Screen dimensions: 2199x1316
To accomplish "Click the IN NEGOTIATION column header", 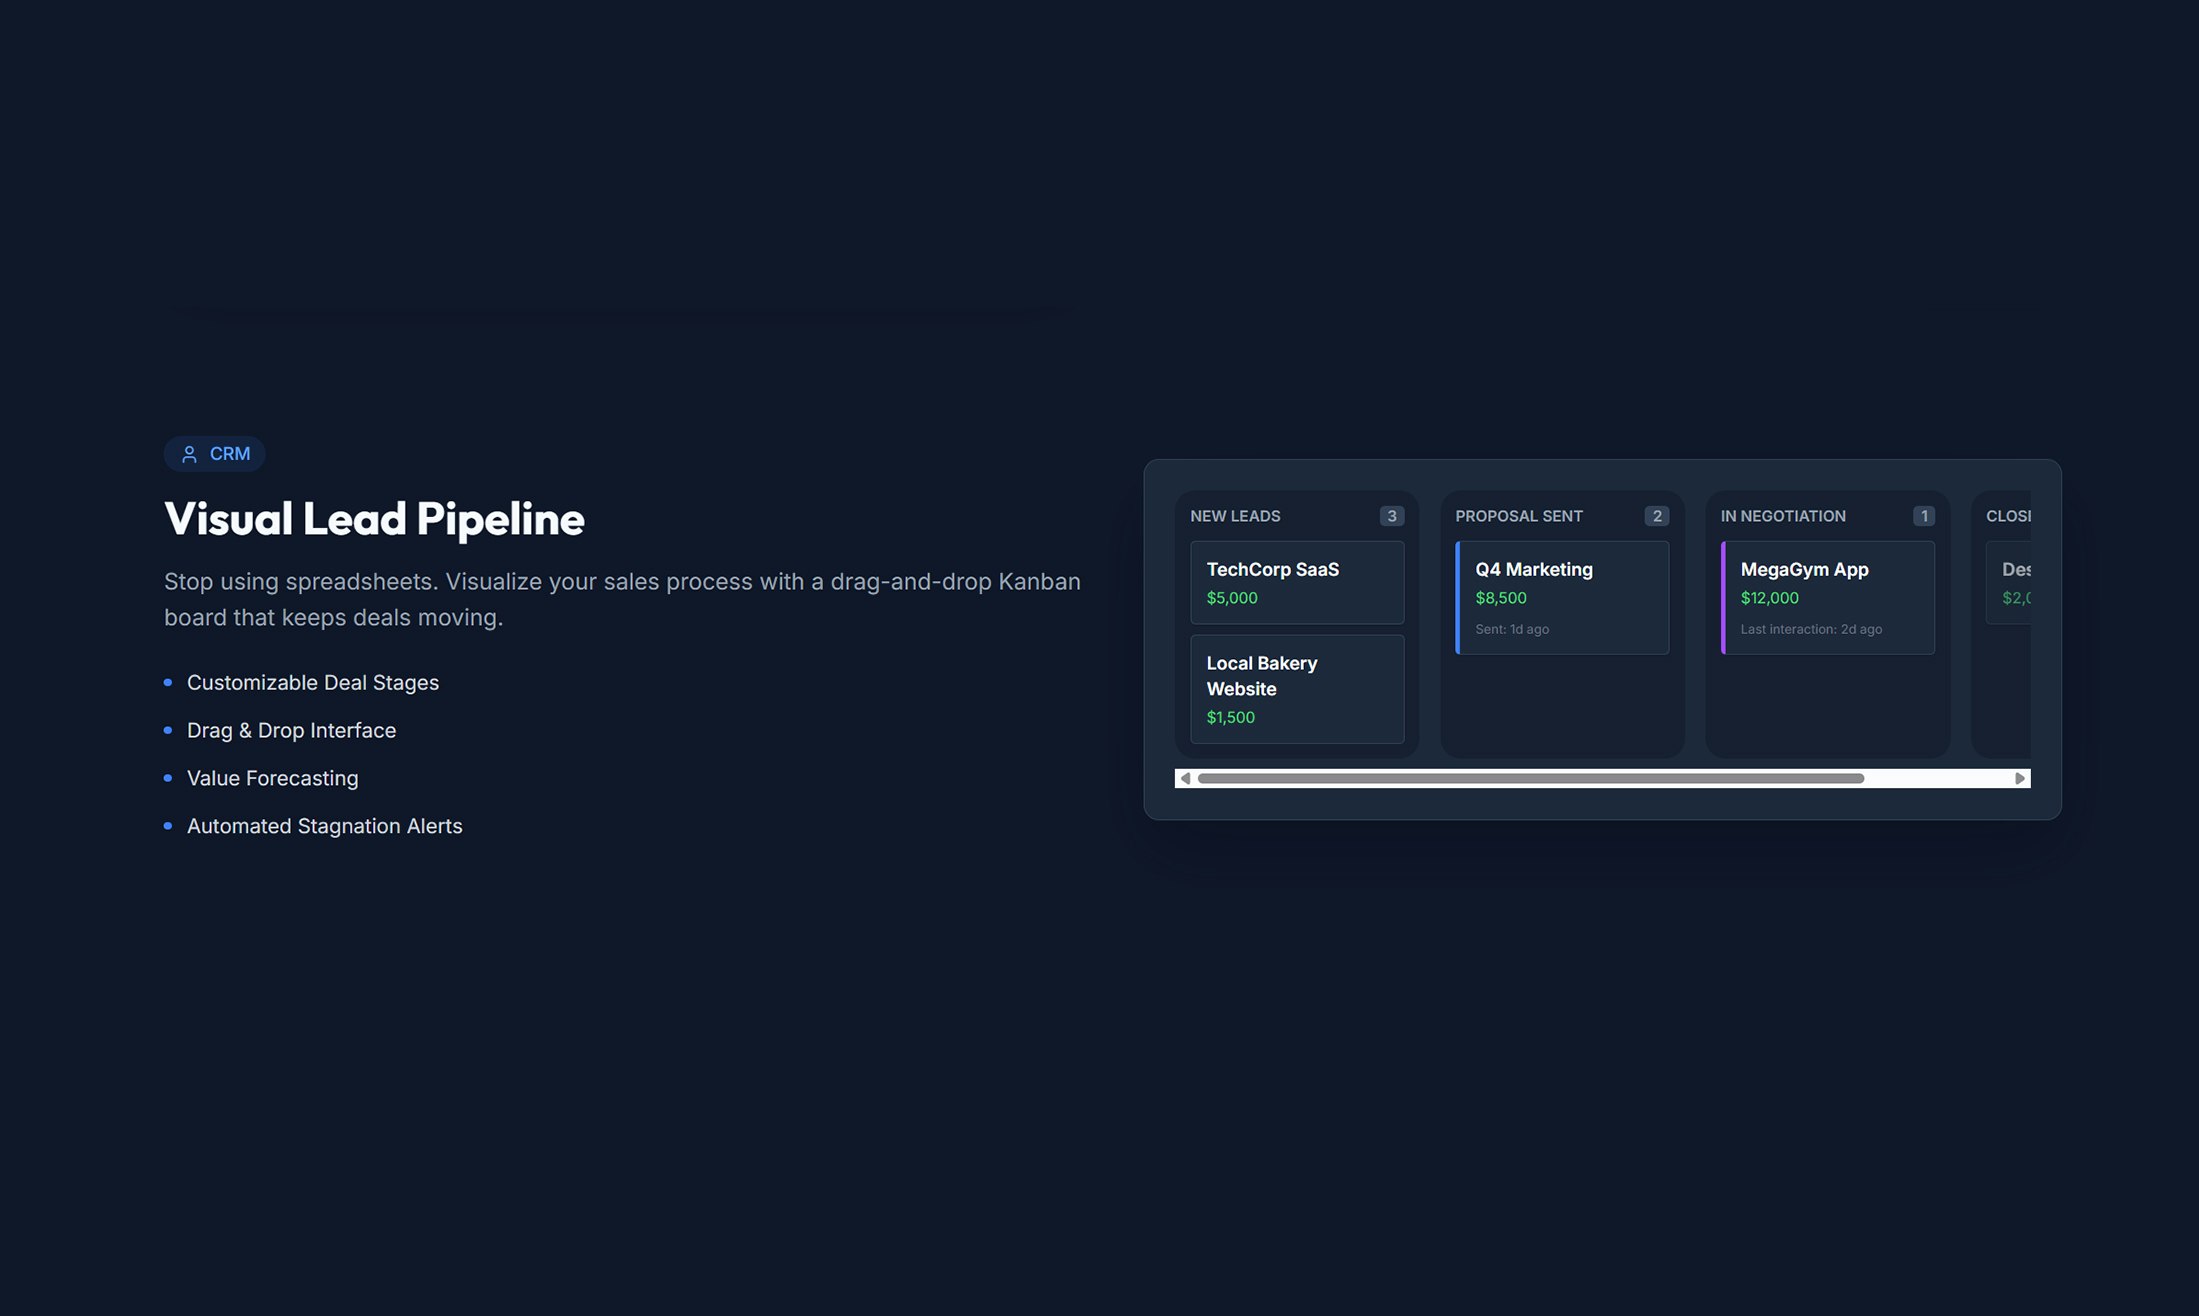I will point(1782,516).
